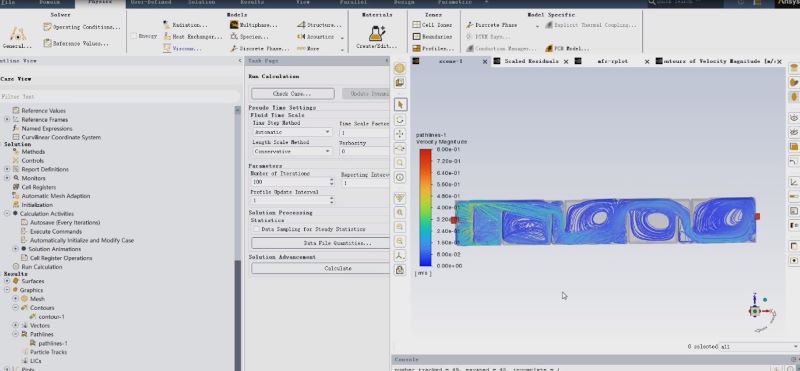
Task: Click the axis orientation icon
Action: (x=400, y=255)
